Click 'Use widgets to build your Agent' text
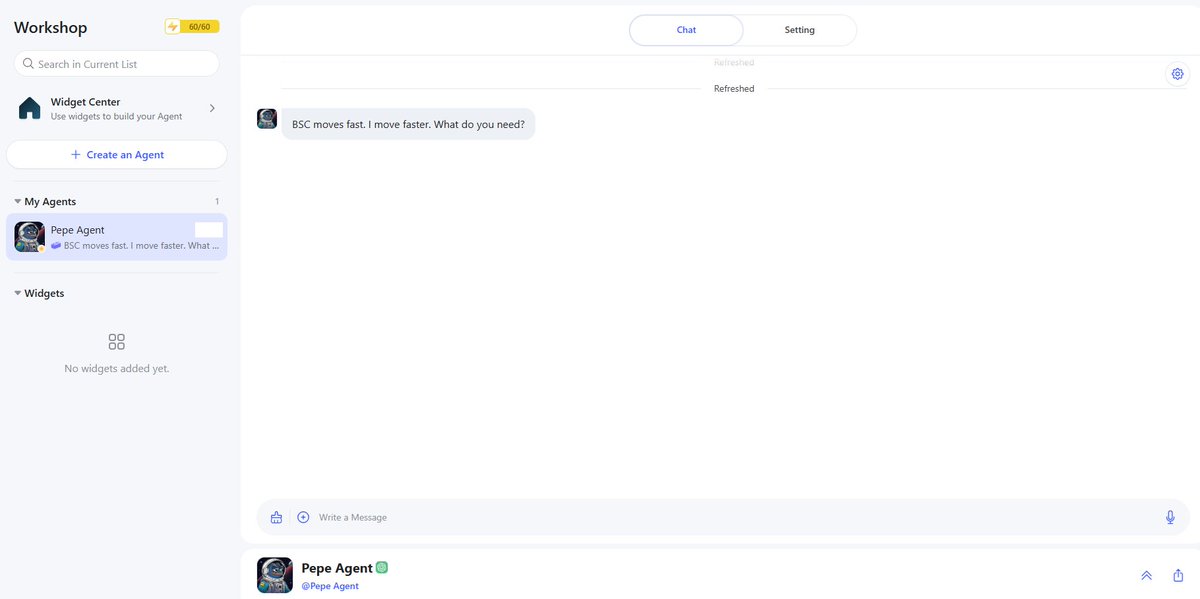The height and width of the screenshot is (599, 1200). point(117,117)
